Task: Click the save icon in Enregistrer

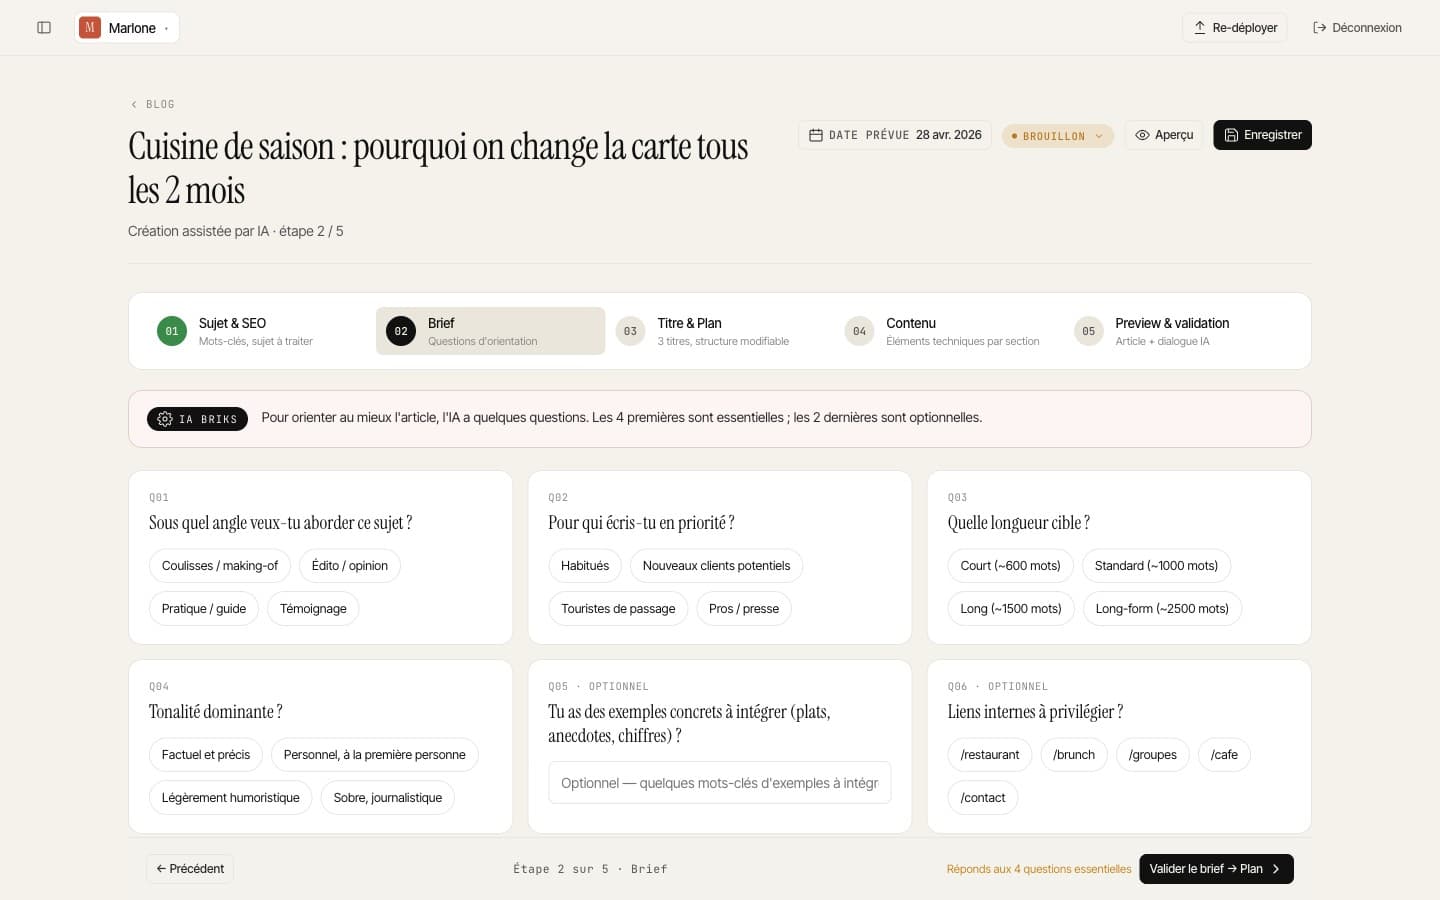Action: click(x=1231, y=135)
